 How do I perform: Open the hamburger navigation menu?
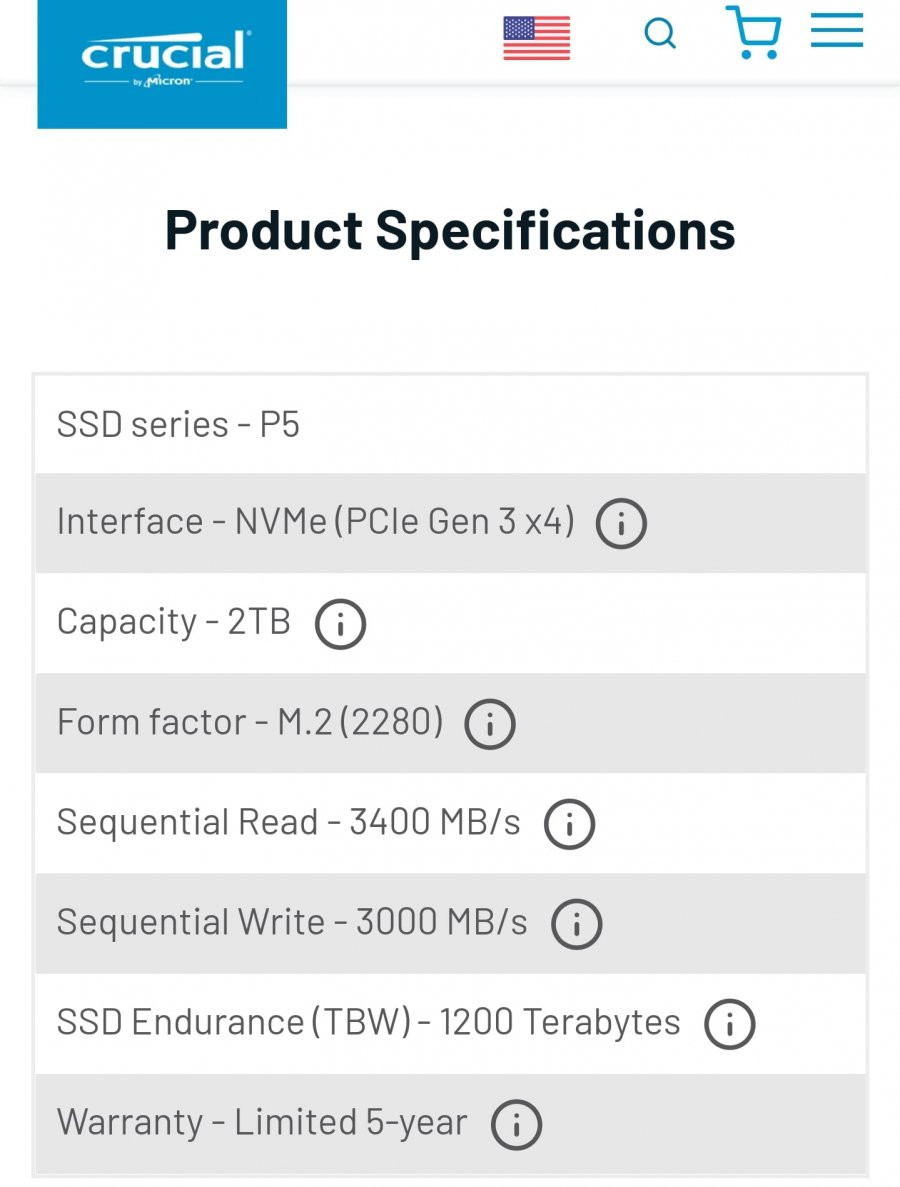click(836, 31)
